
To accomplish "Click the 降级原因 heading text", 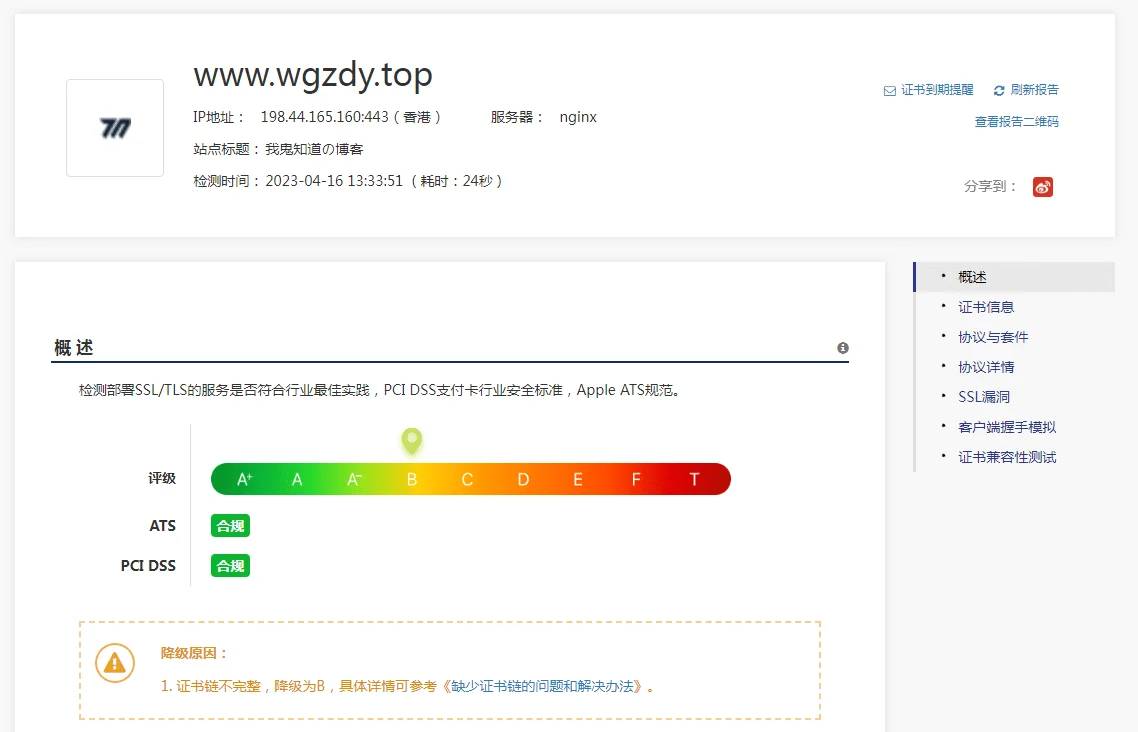I will pos(194,654).
